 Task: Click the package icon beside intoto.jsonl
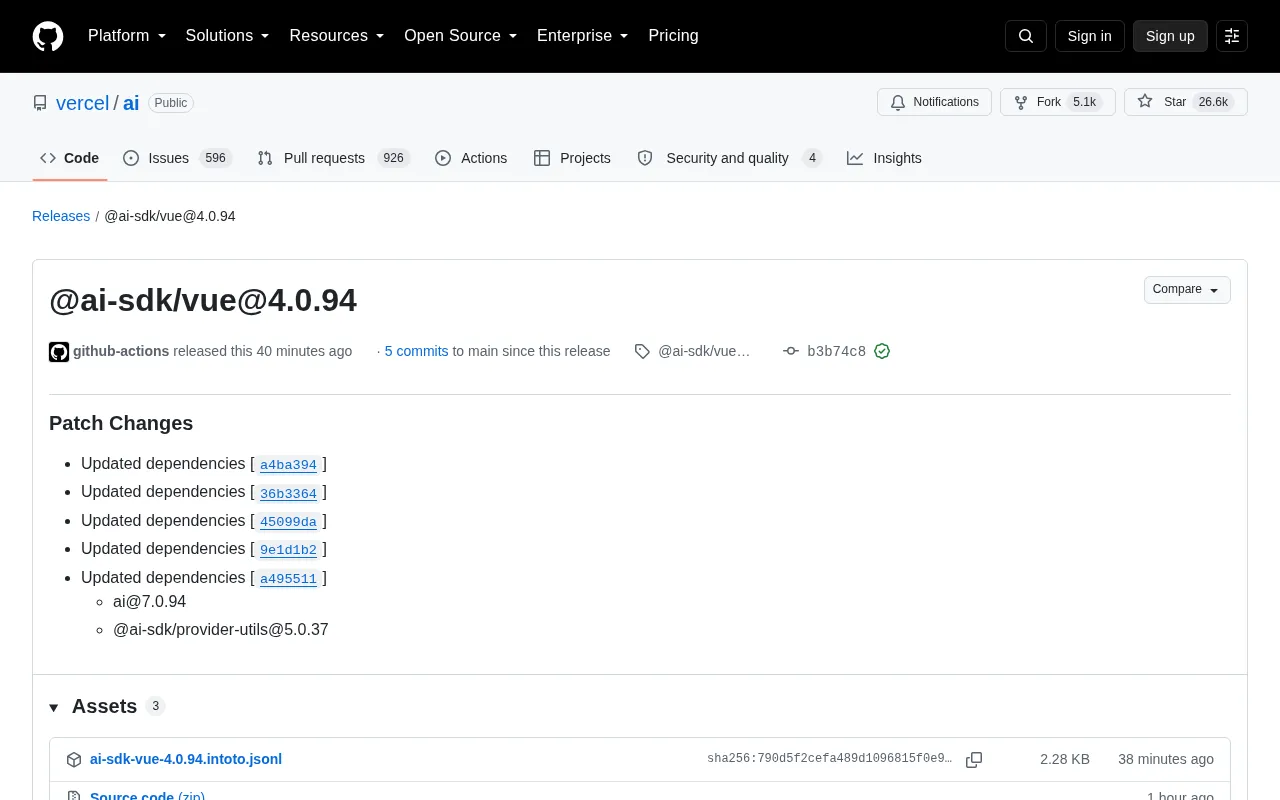click(x=74, y=760)
